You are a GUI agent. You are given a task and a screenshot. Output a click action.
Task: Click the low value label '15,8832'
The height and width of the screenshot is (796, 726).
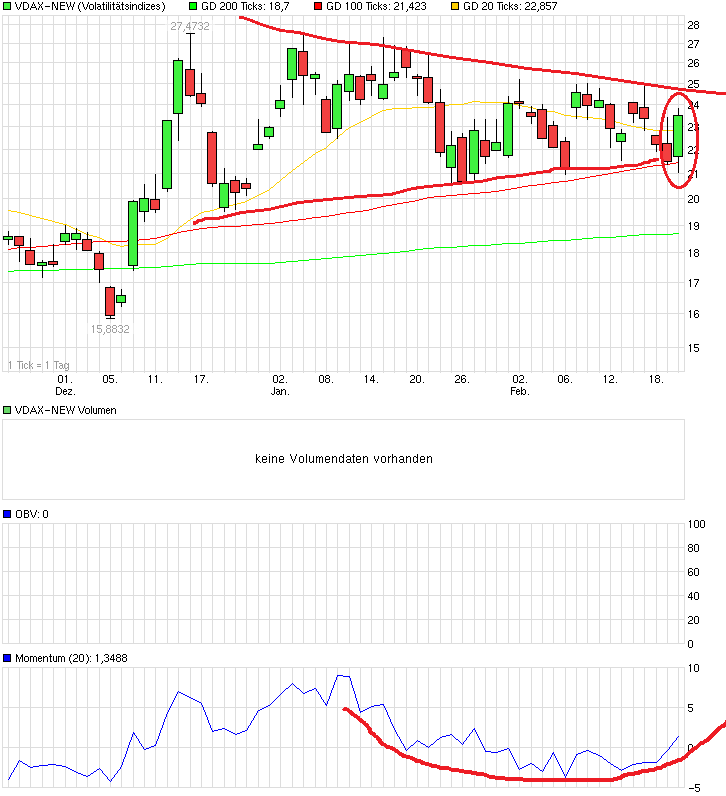click(x=110, y=329)
